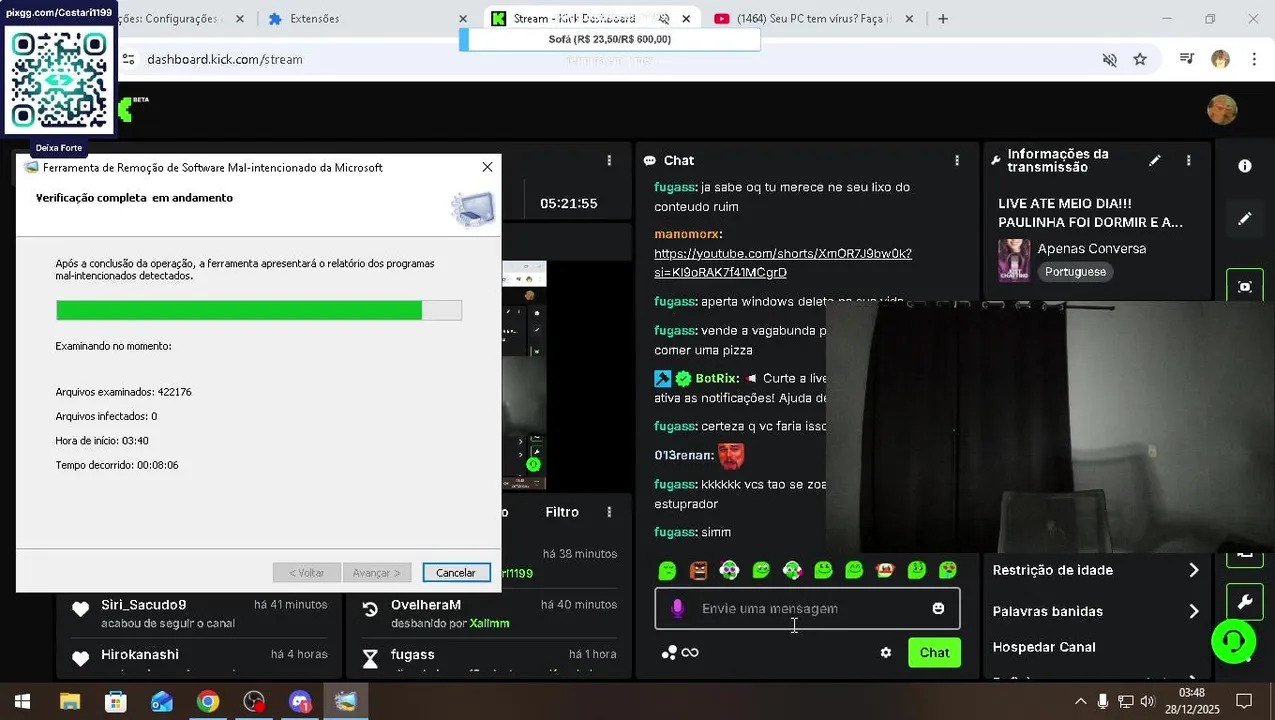Click the Envie uma mensagem input field

point(807,608)
